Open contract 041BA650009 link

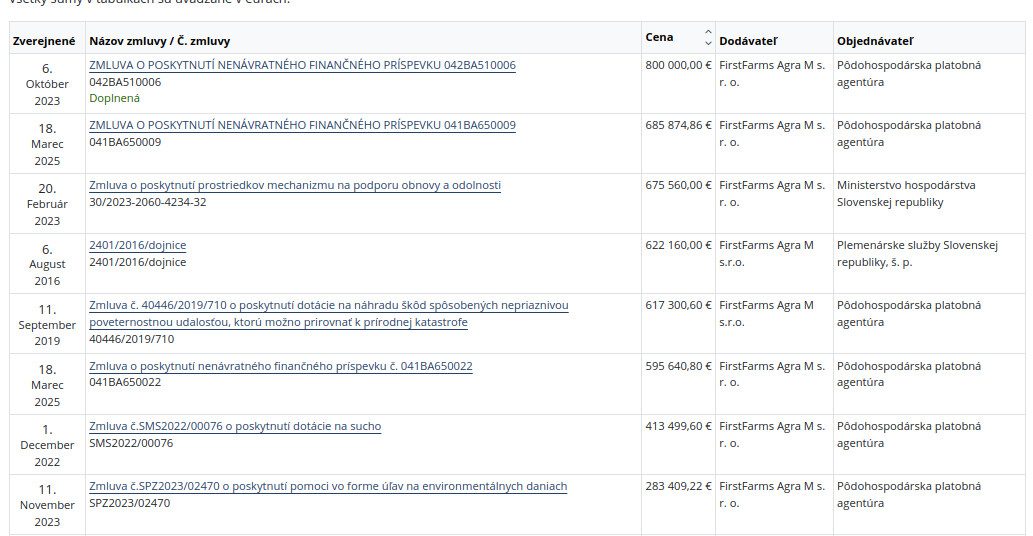(x=302, y=125)
